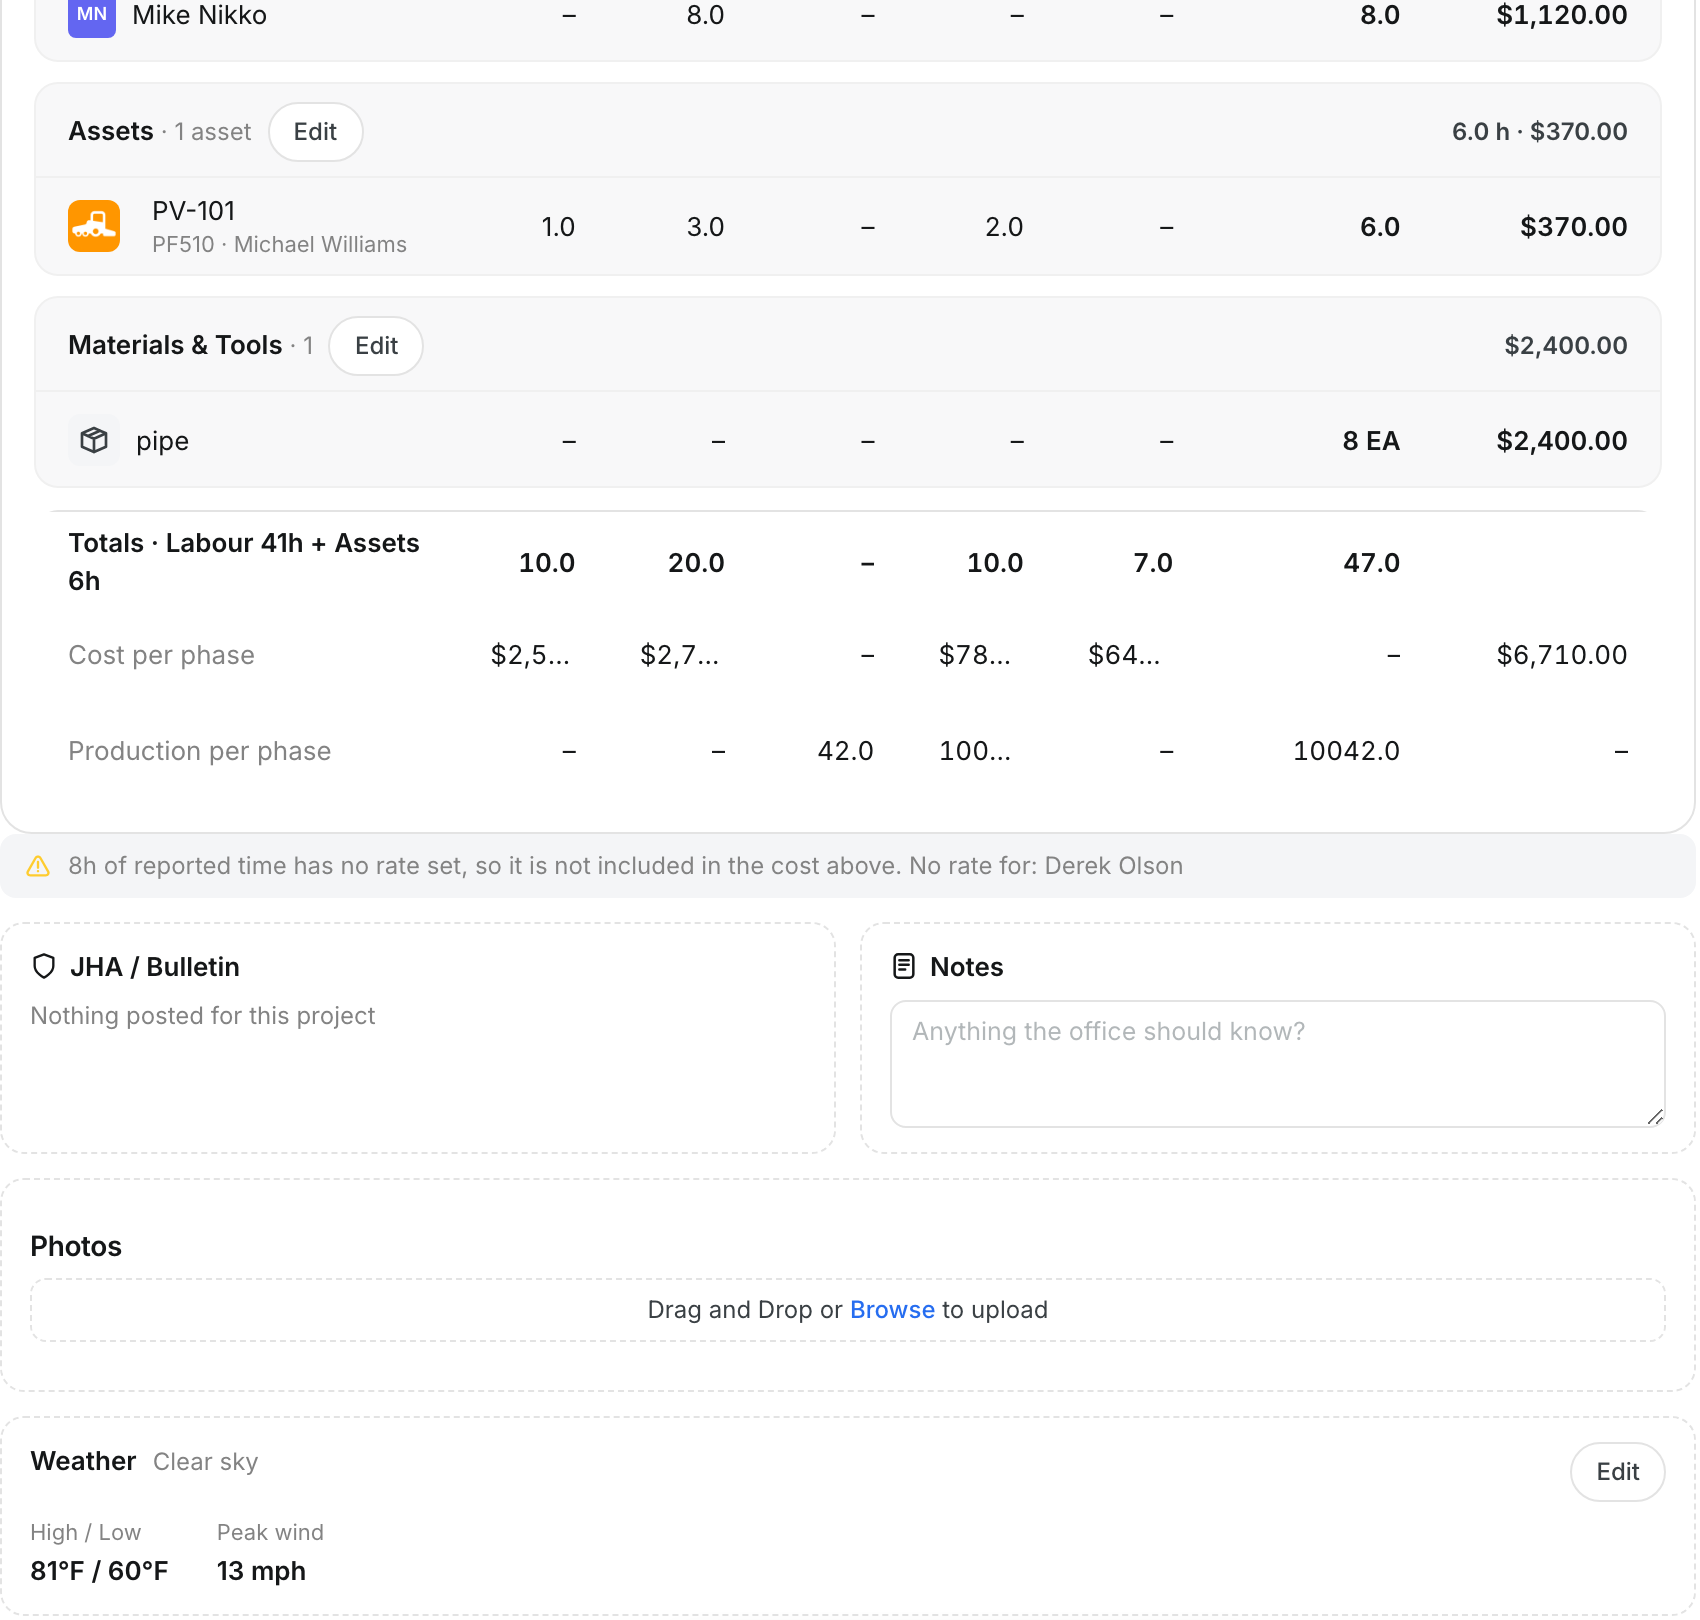Click the $1,120.00 amount for Mike Nikko
Viewport: 1700px width, 1620px height.
pos(1562,16)
